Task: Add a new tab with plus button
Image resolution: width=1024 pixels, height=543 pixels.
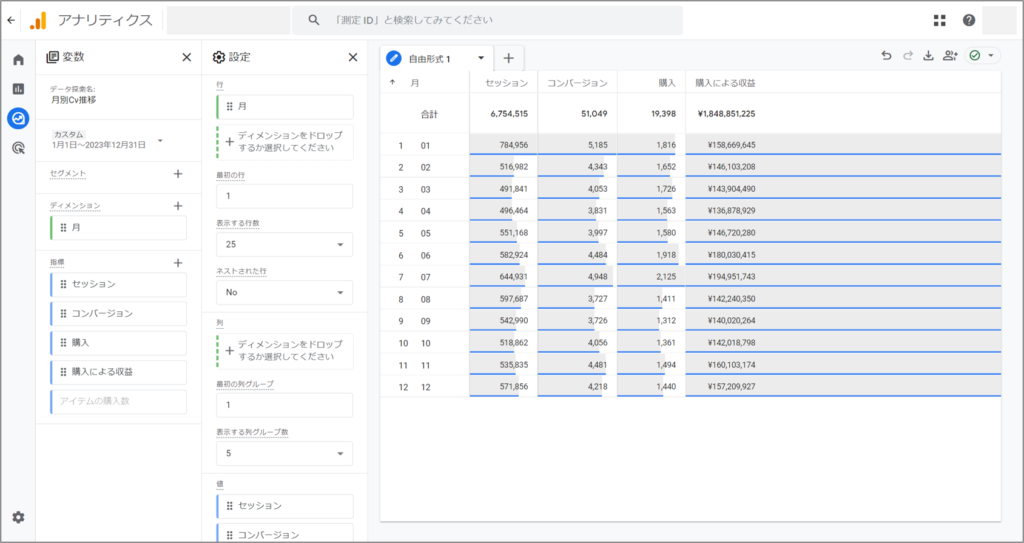Action: [509, 58]
